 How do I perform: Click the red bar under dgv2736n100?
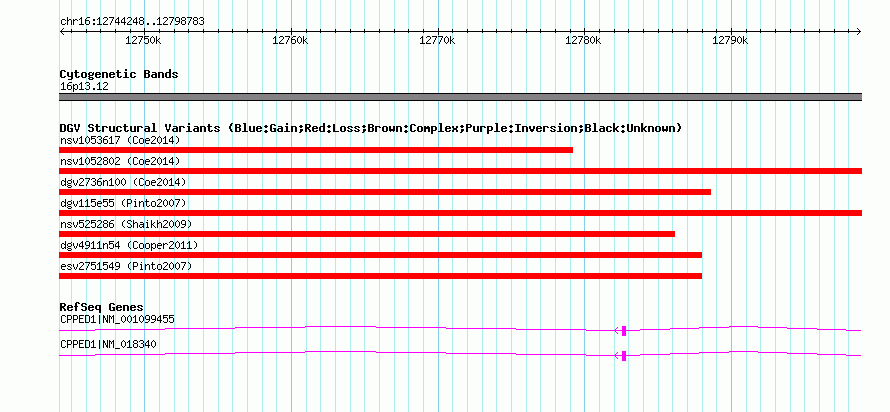point(385,192)
